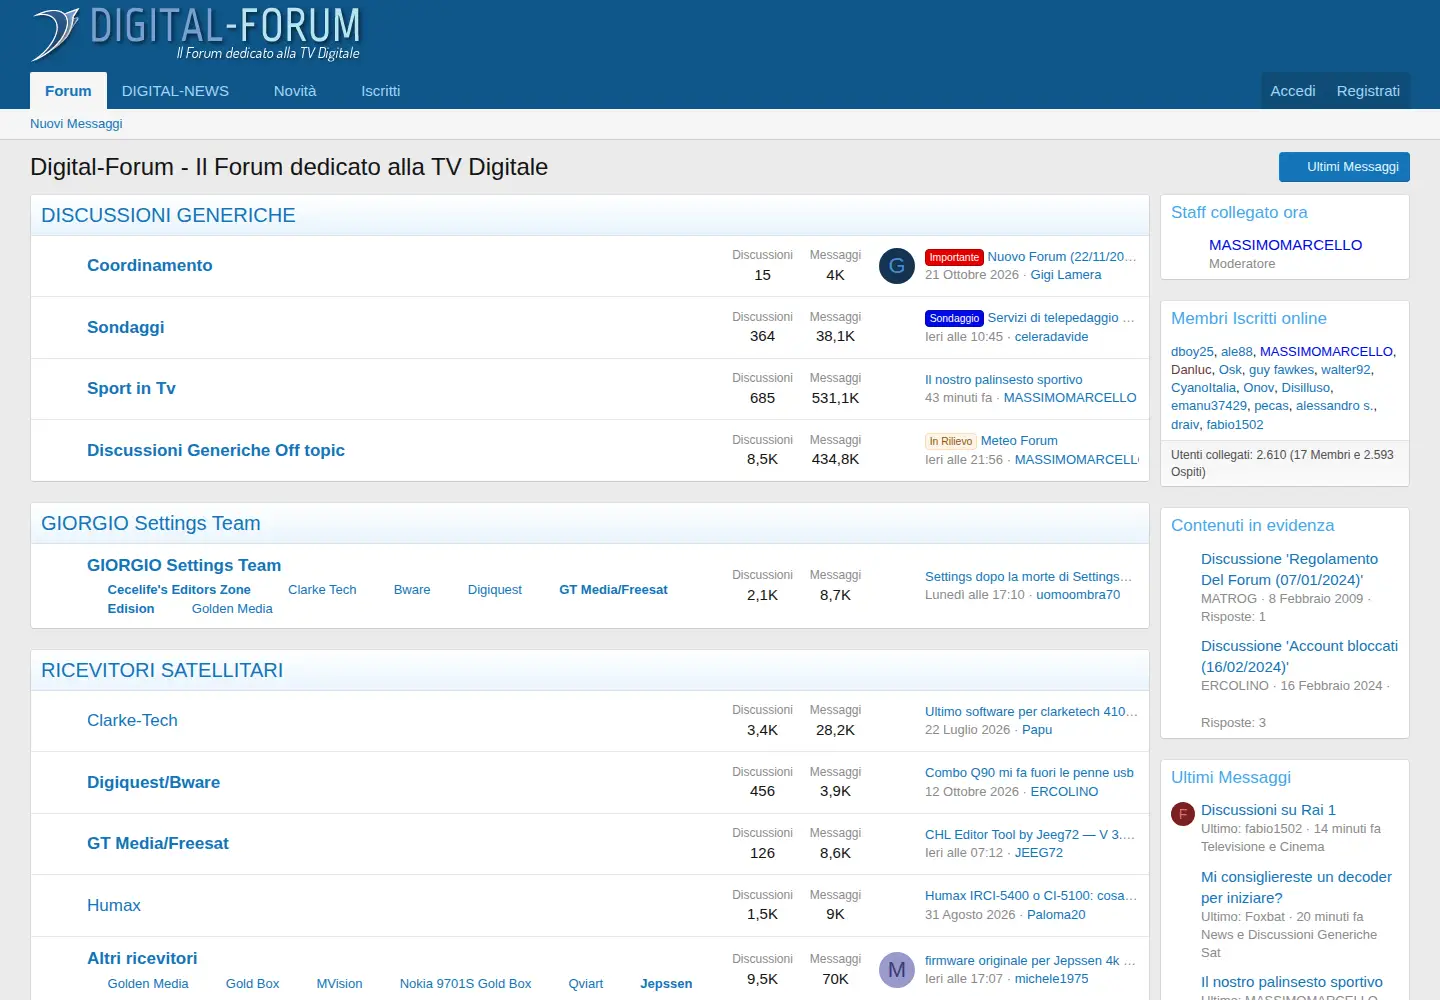The height and width of the screenshot is (1000, 1440).
Task: Open uomoombra70's profile link
Action: (x=1078, y=595)
